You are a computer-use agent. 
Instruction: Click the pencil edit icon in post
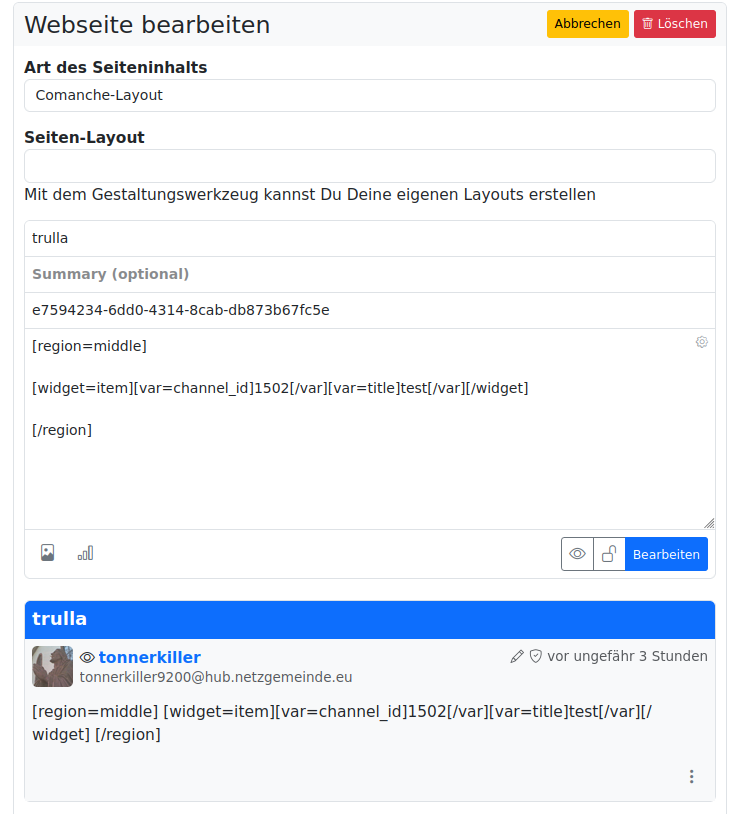point(517,657)
